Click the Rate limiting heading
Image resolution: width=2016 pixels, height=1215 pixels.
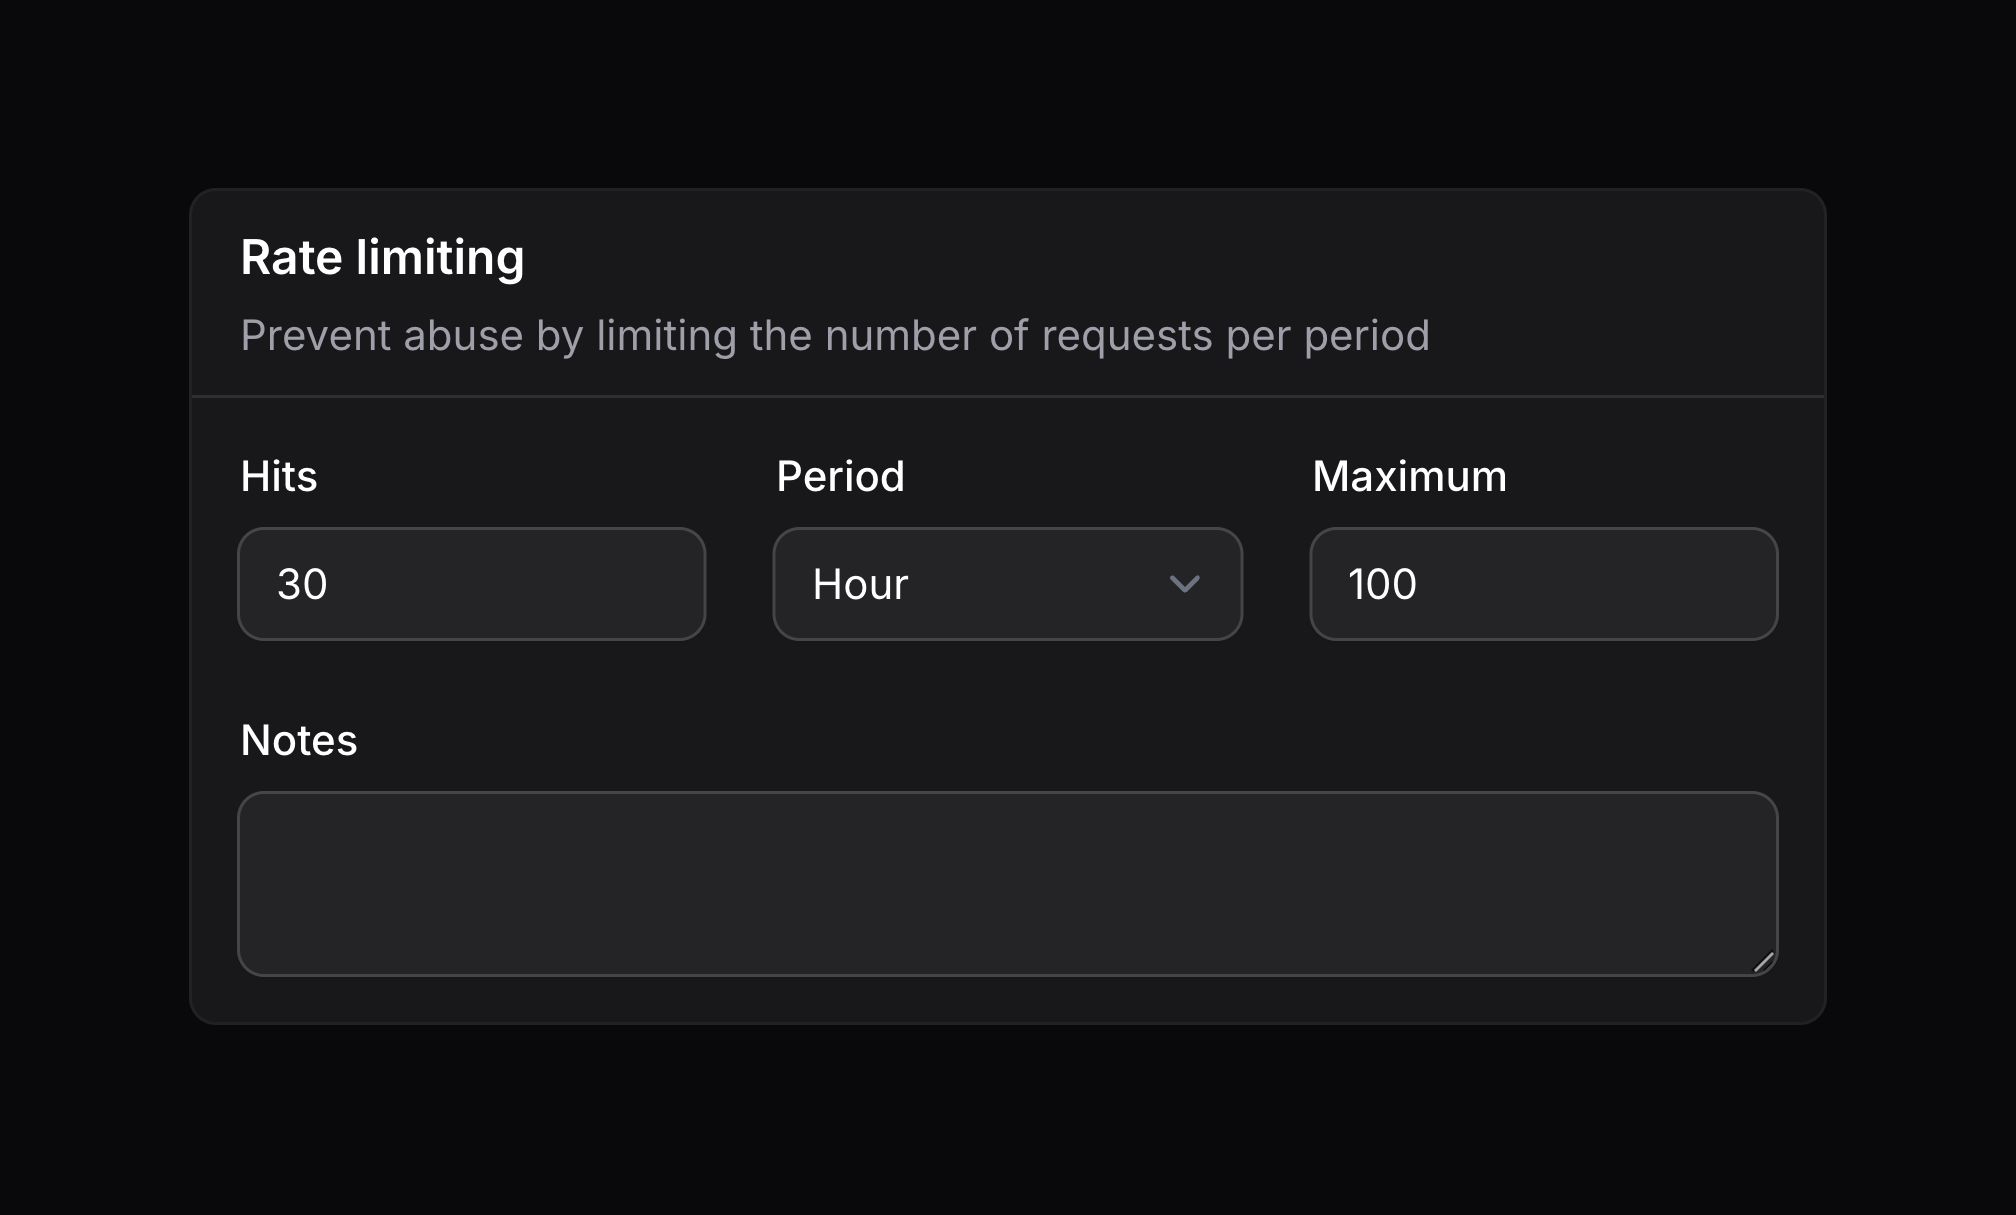pyautogui.click(x=382, y=258)
